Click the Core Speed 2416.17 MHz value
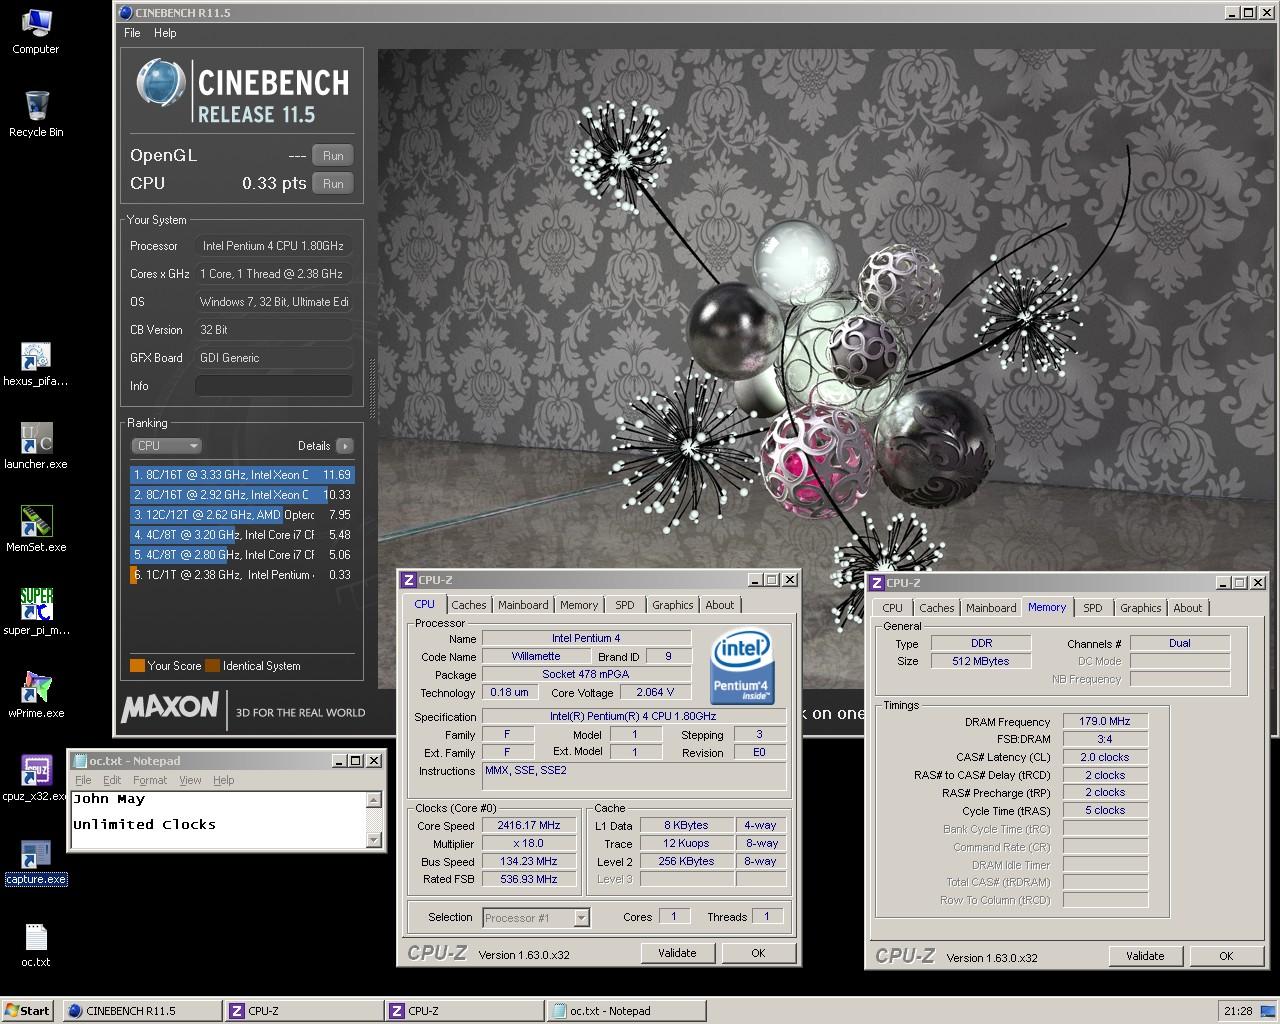Viewport: 1280px width, 1024px height. pyautogui.click(x=528, y=826)
